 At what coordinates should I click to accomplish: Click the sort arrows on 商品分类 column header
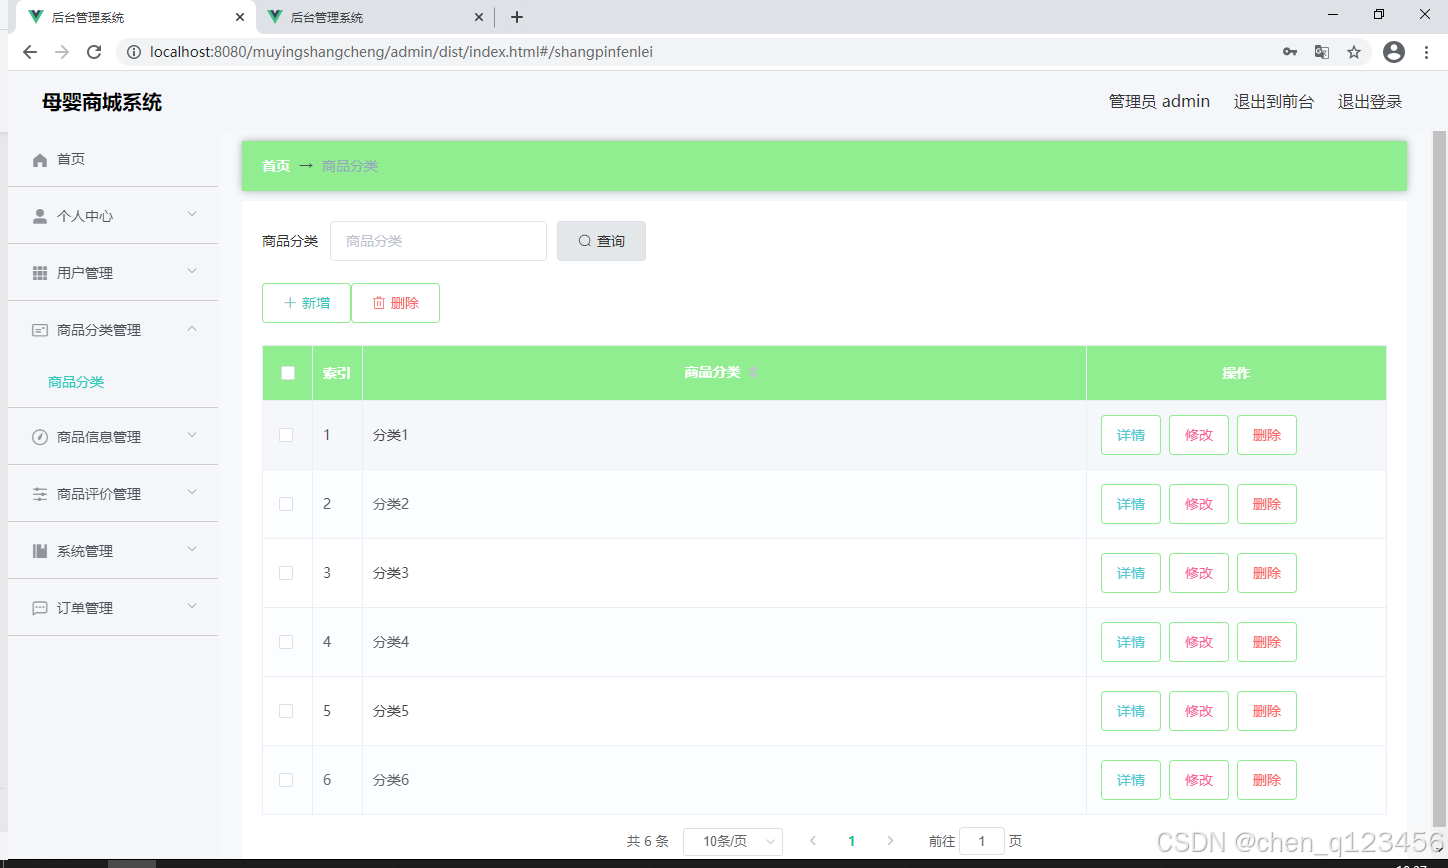(x=753, y=372)
